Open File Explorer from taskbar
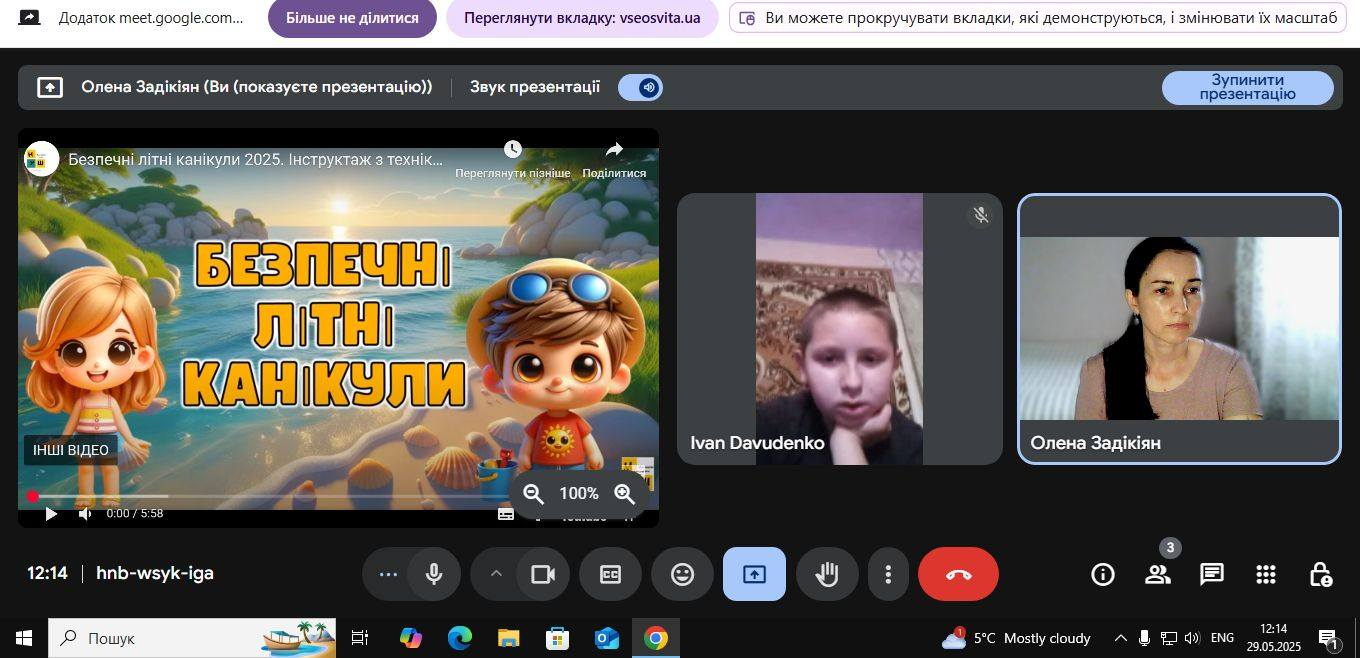Image resolution: width=1360 pixels, height=658 pixels. coord(508,638)
